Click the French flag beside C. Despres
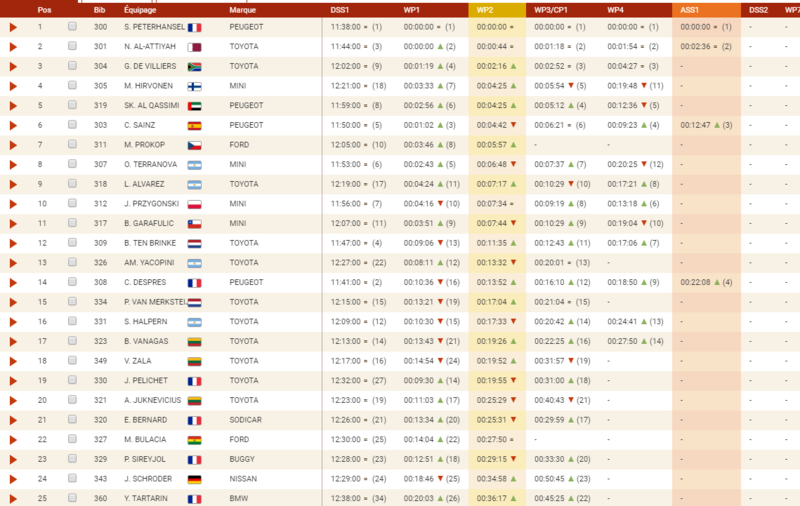 pos(194,283)
